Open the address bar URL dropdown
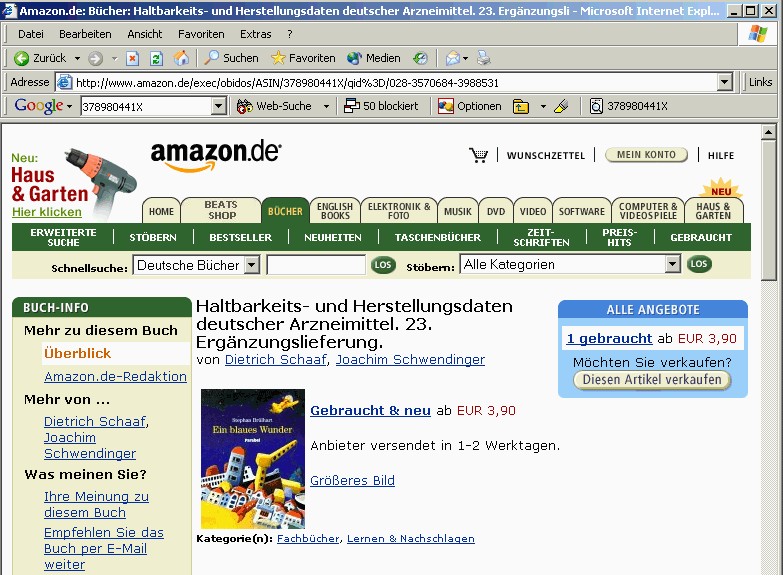The width and height of the screenshot is (783, 575). tap(725, 82)
